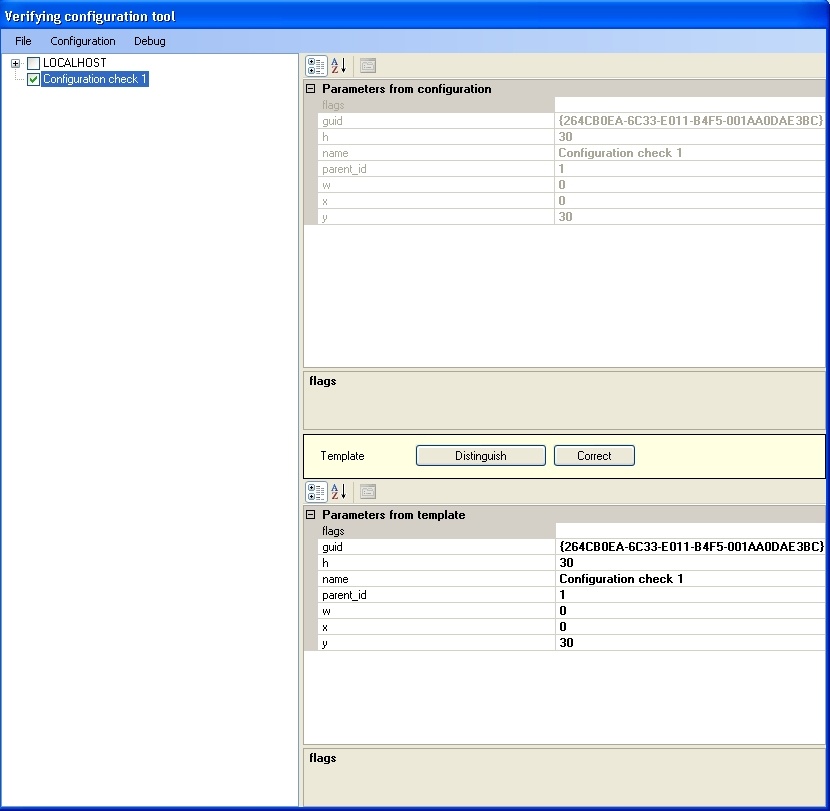Click flags value field in template parameters
This screenshot has height=811, width=830.
pos(690,531)
